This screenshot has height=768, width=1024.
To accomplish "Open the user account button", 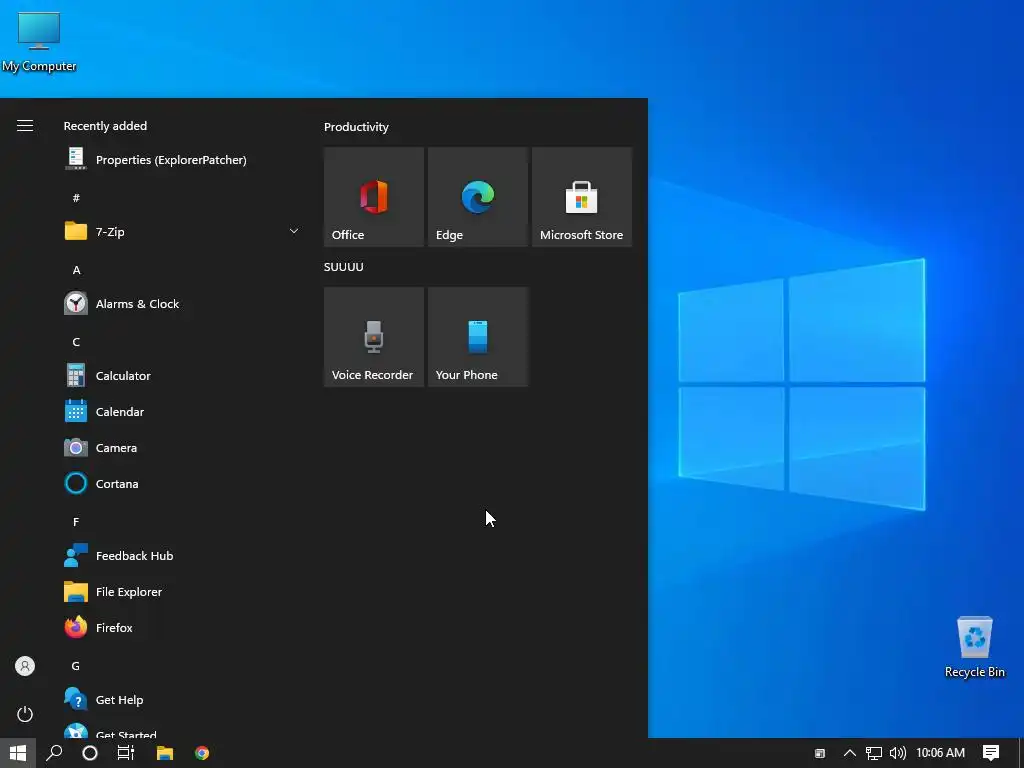I will (25, 666).
